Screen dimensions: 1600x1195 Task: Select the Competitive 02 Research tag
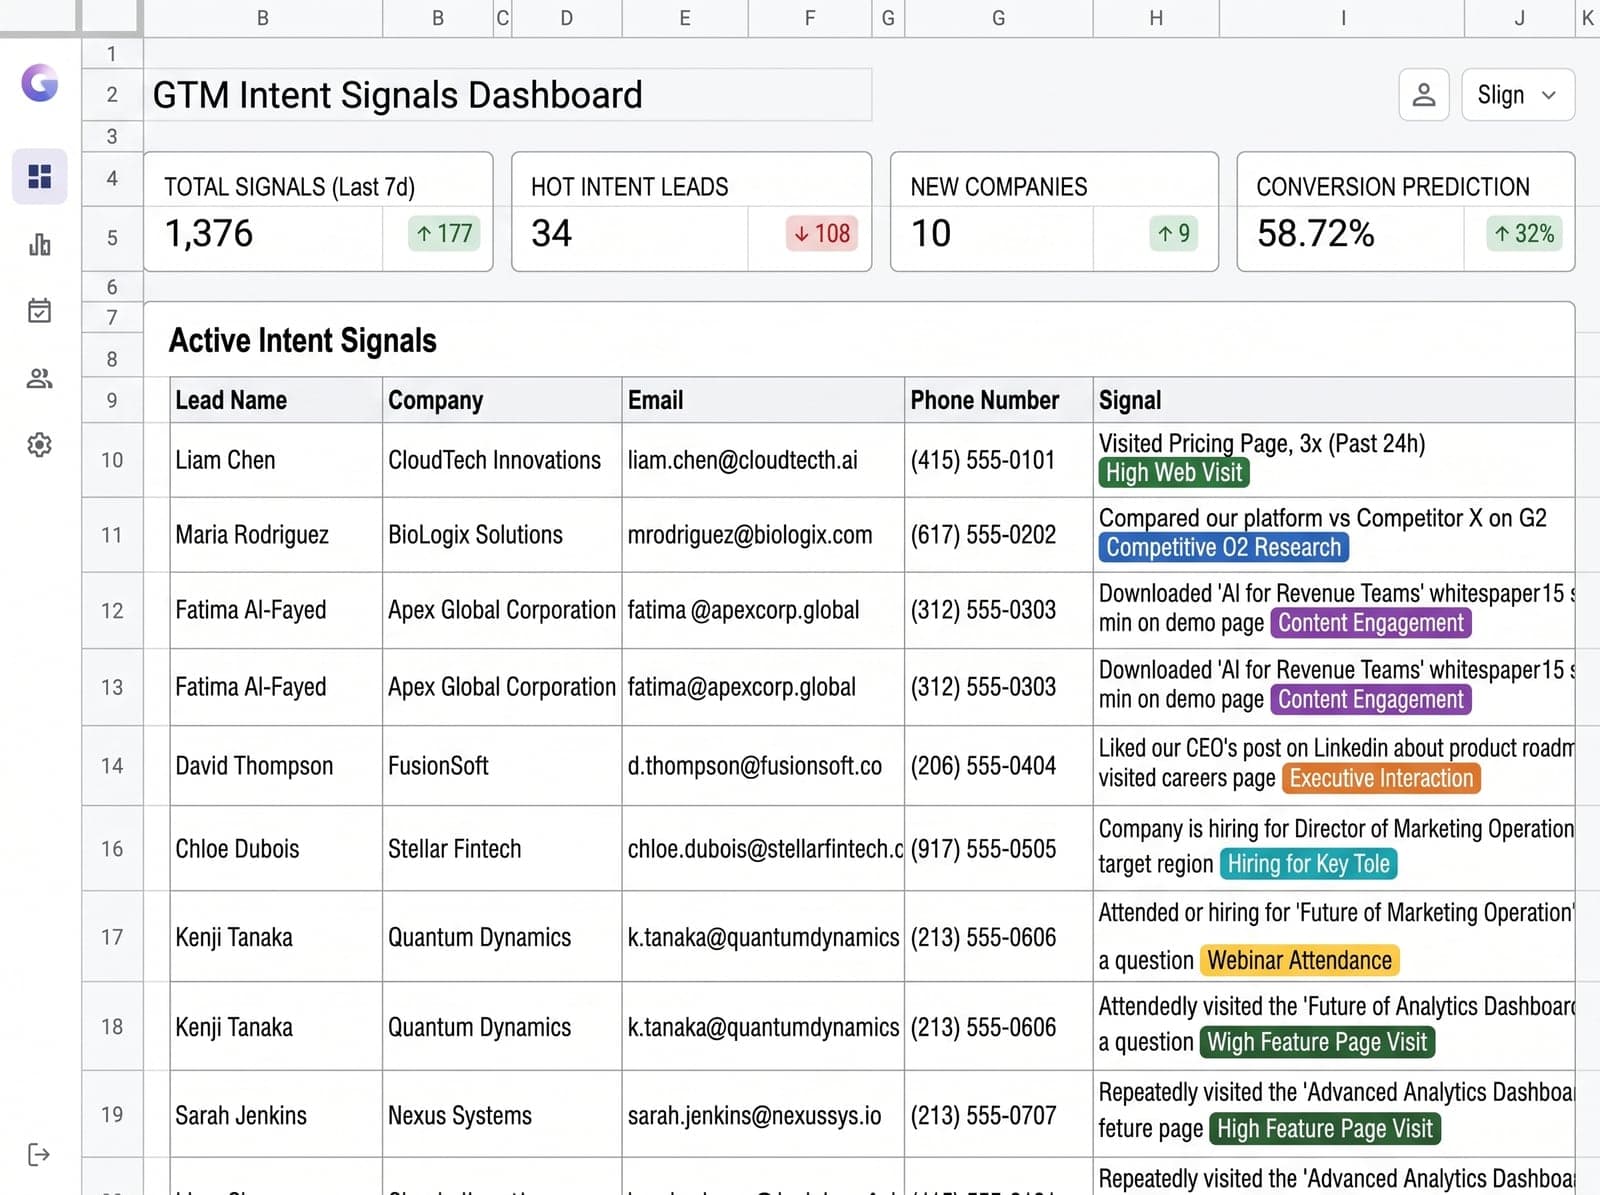tap(1224, 547)
